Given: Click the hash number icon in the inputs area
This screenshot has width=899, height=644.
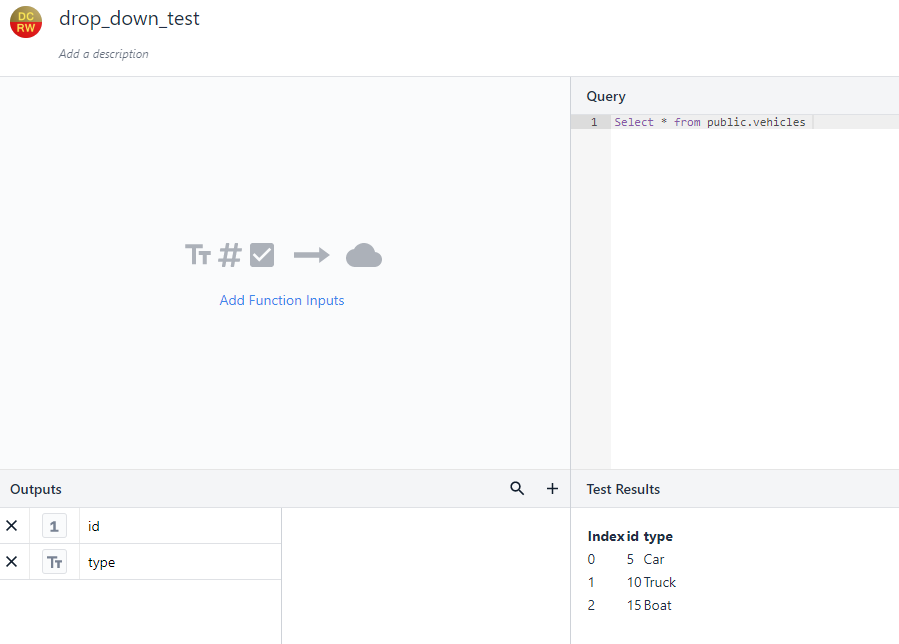Looking at the screenshot, I should (230, 256).
